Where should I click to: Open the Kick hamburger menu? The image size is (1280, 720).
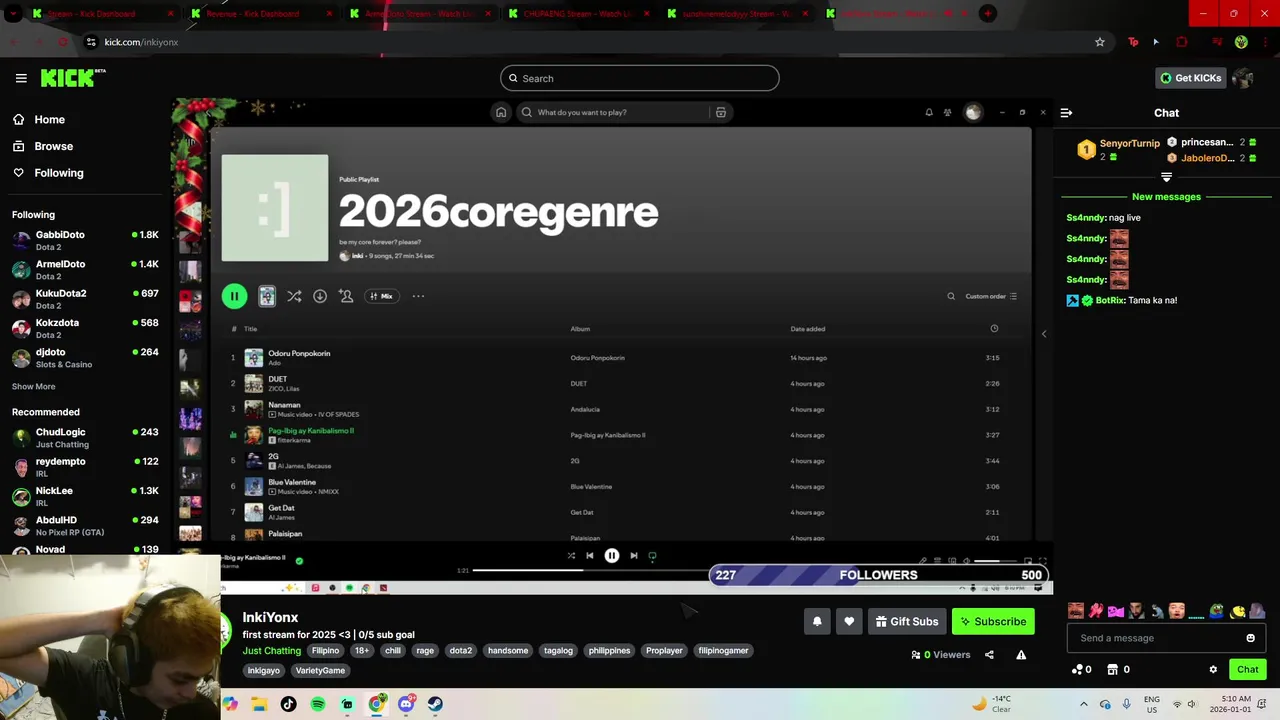point(21,78)
